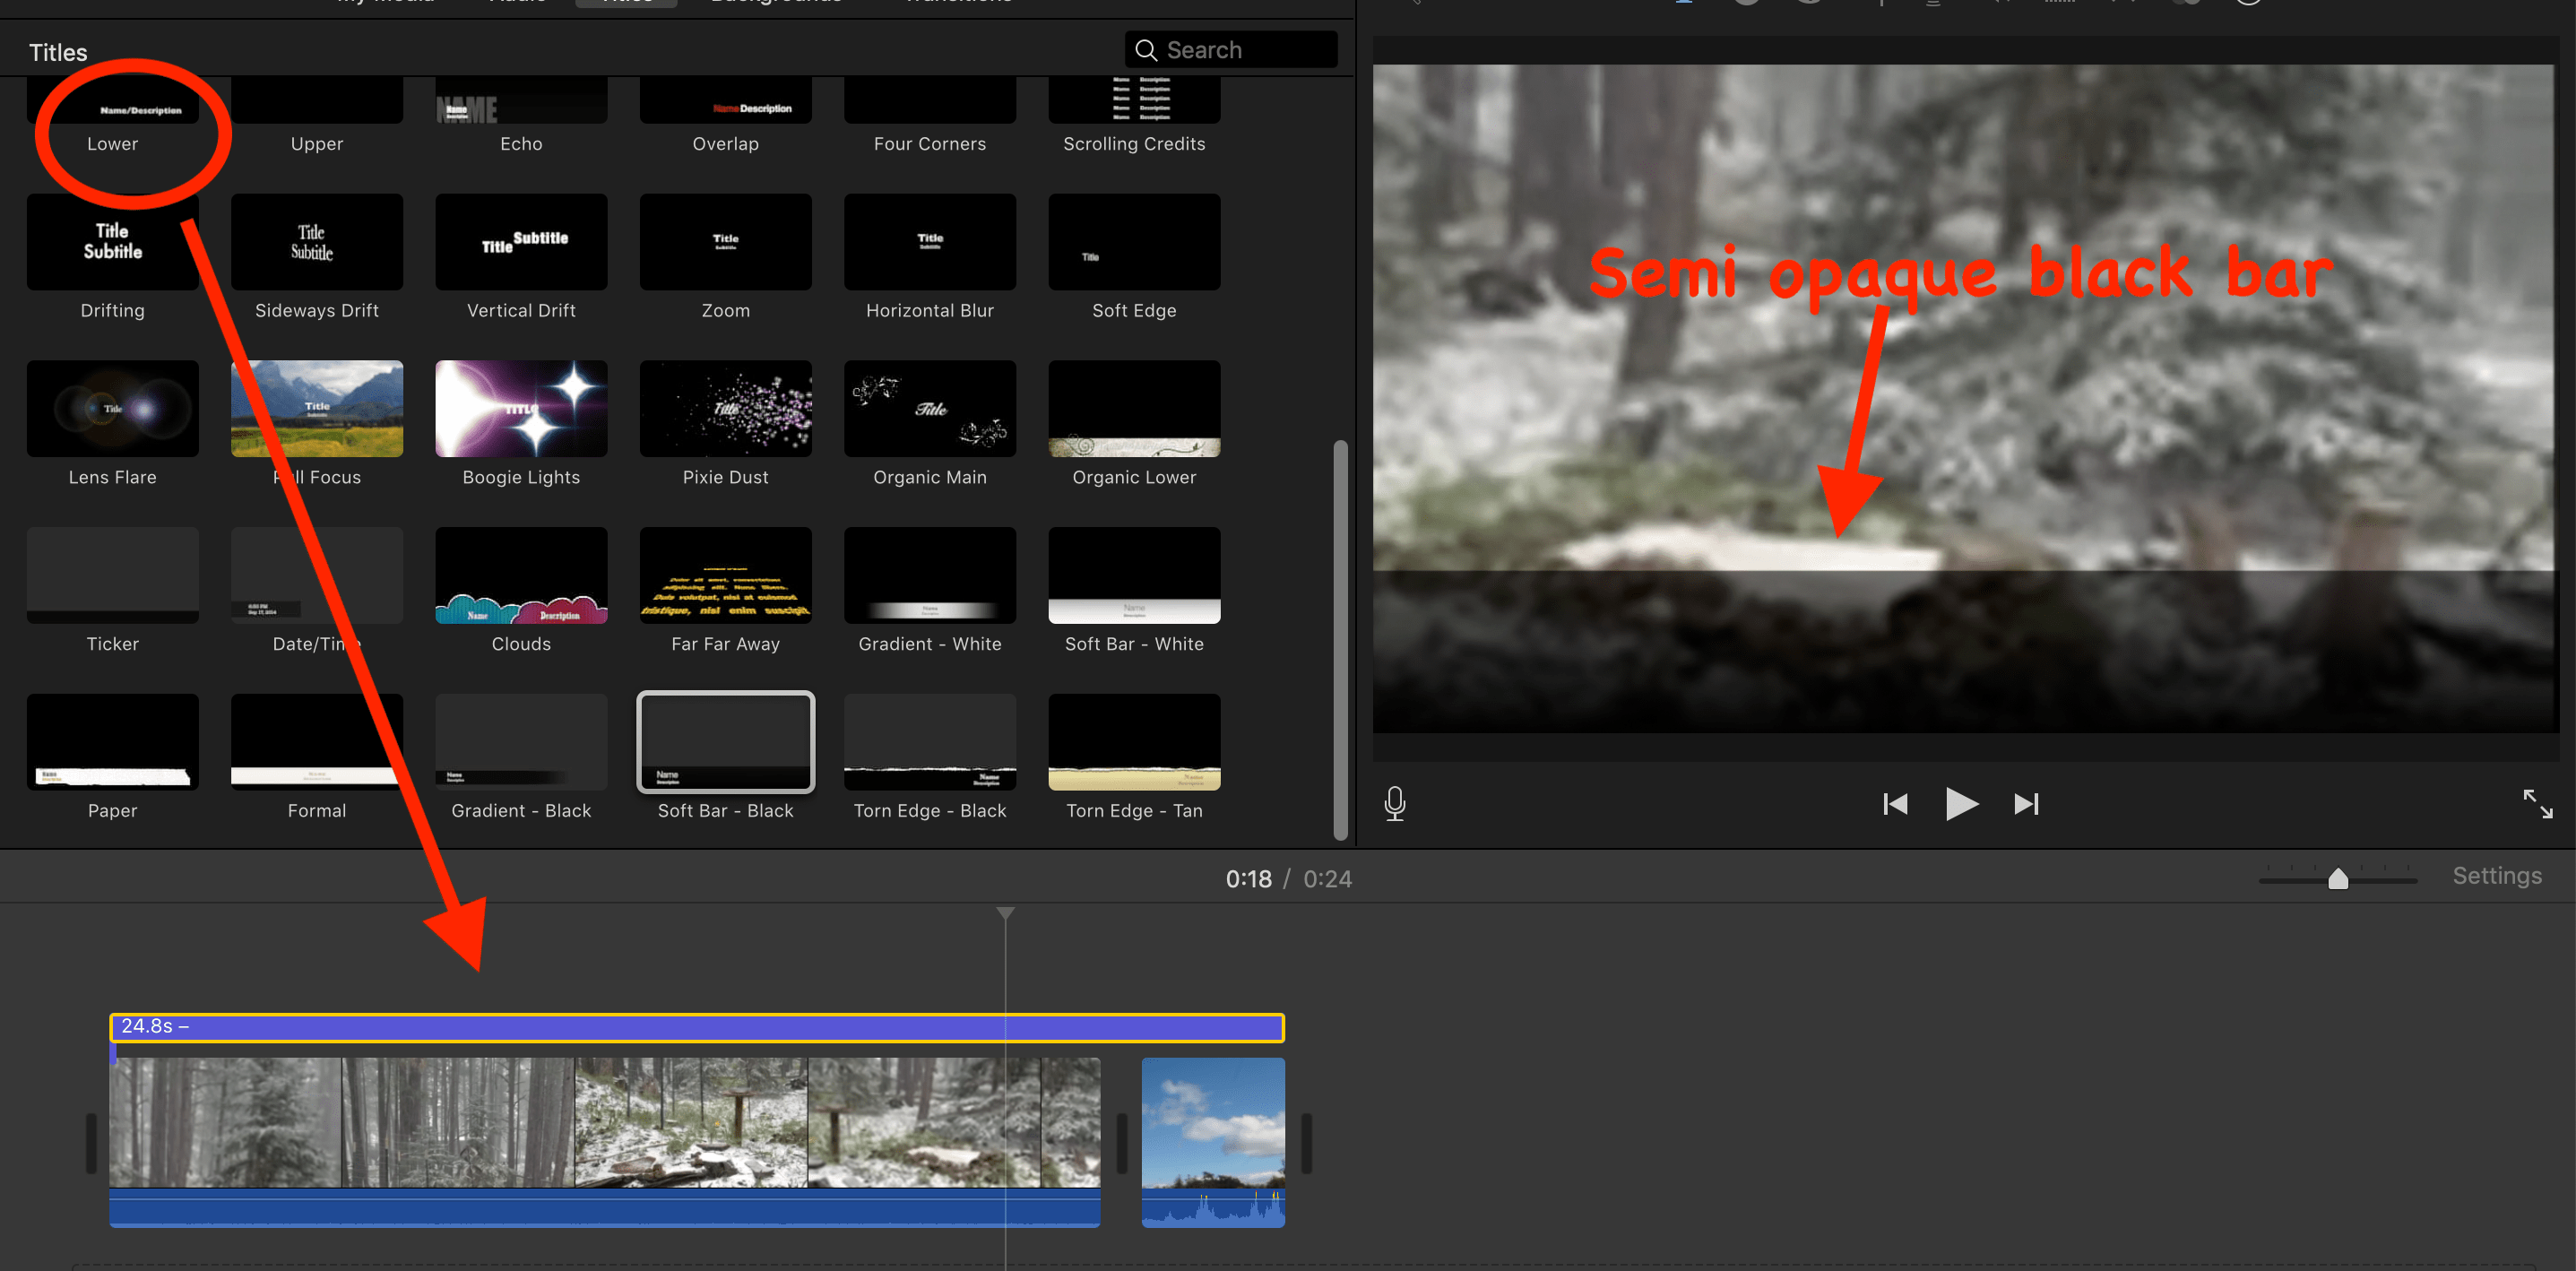Enter fullscreen playback with the arrows icon
This screenshot has width=2576, height=1271.
point(2537,803)
